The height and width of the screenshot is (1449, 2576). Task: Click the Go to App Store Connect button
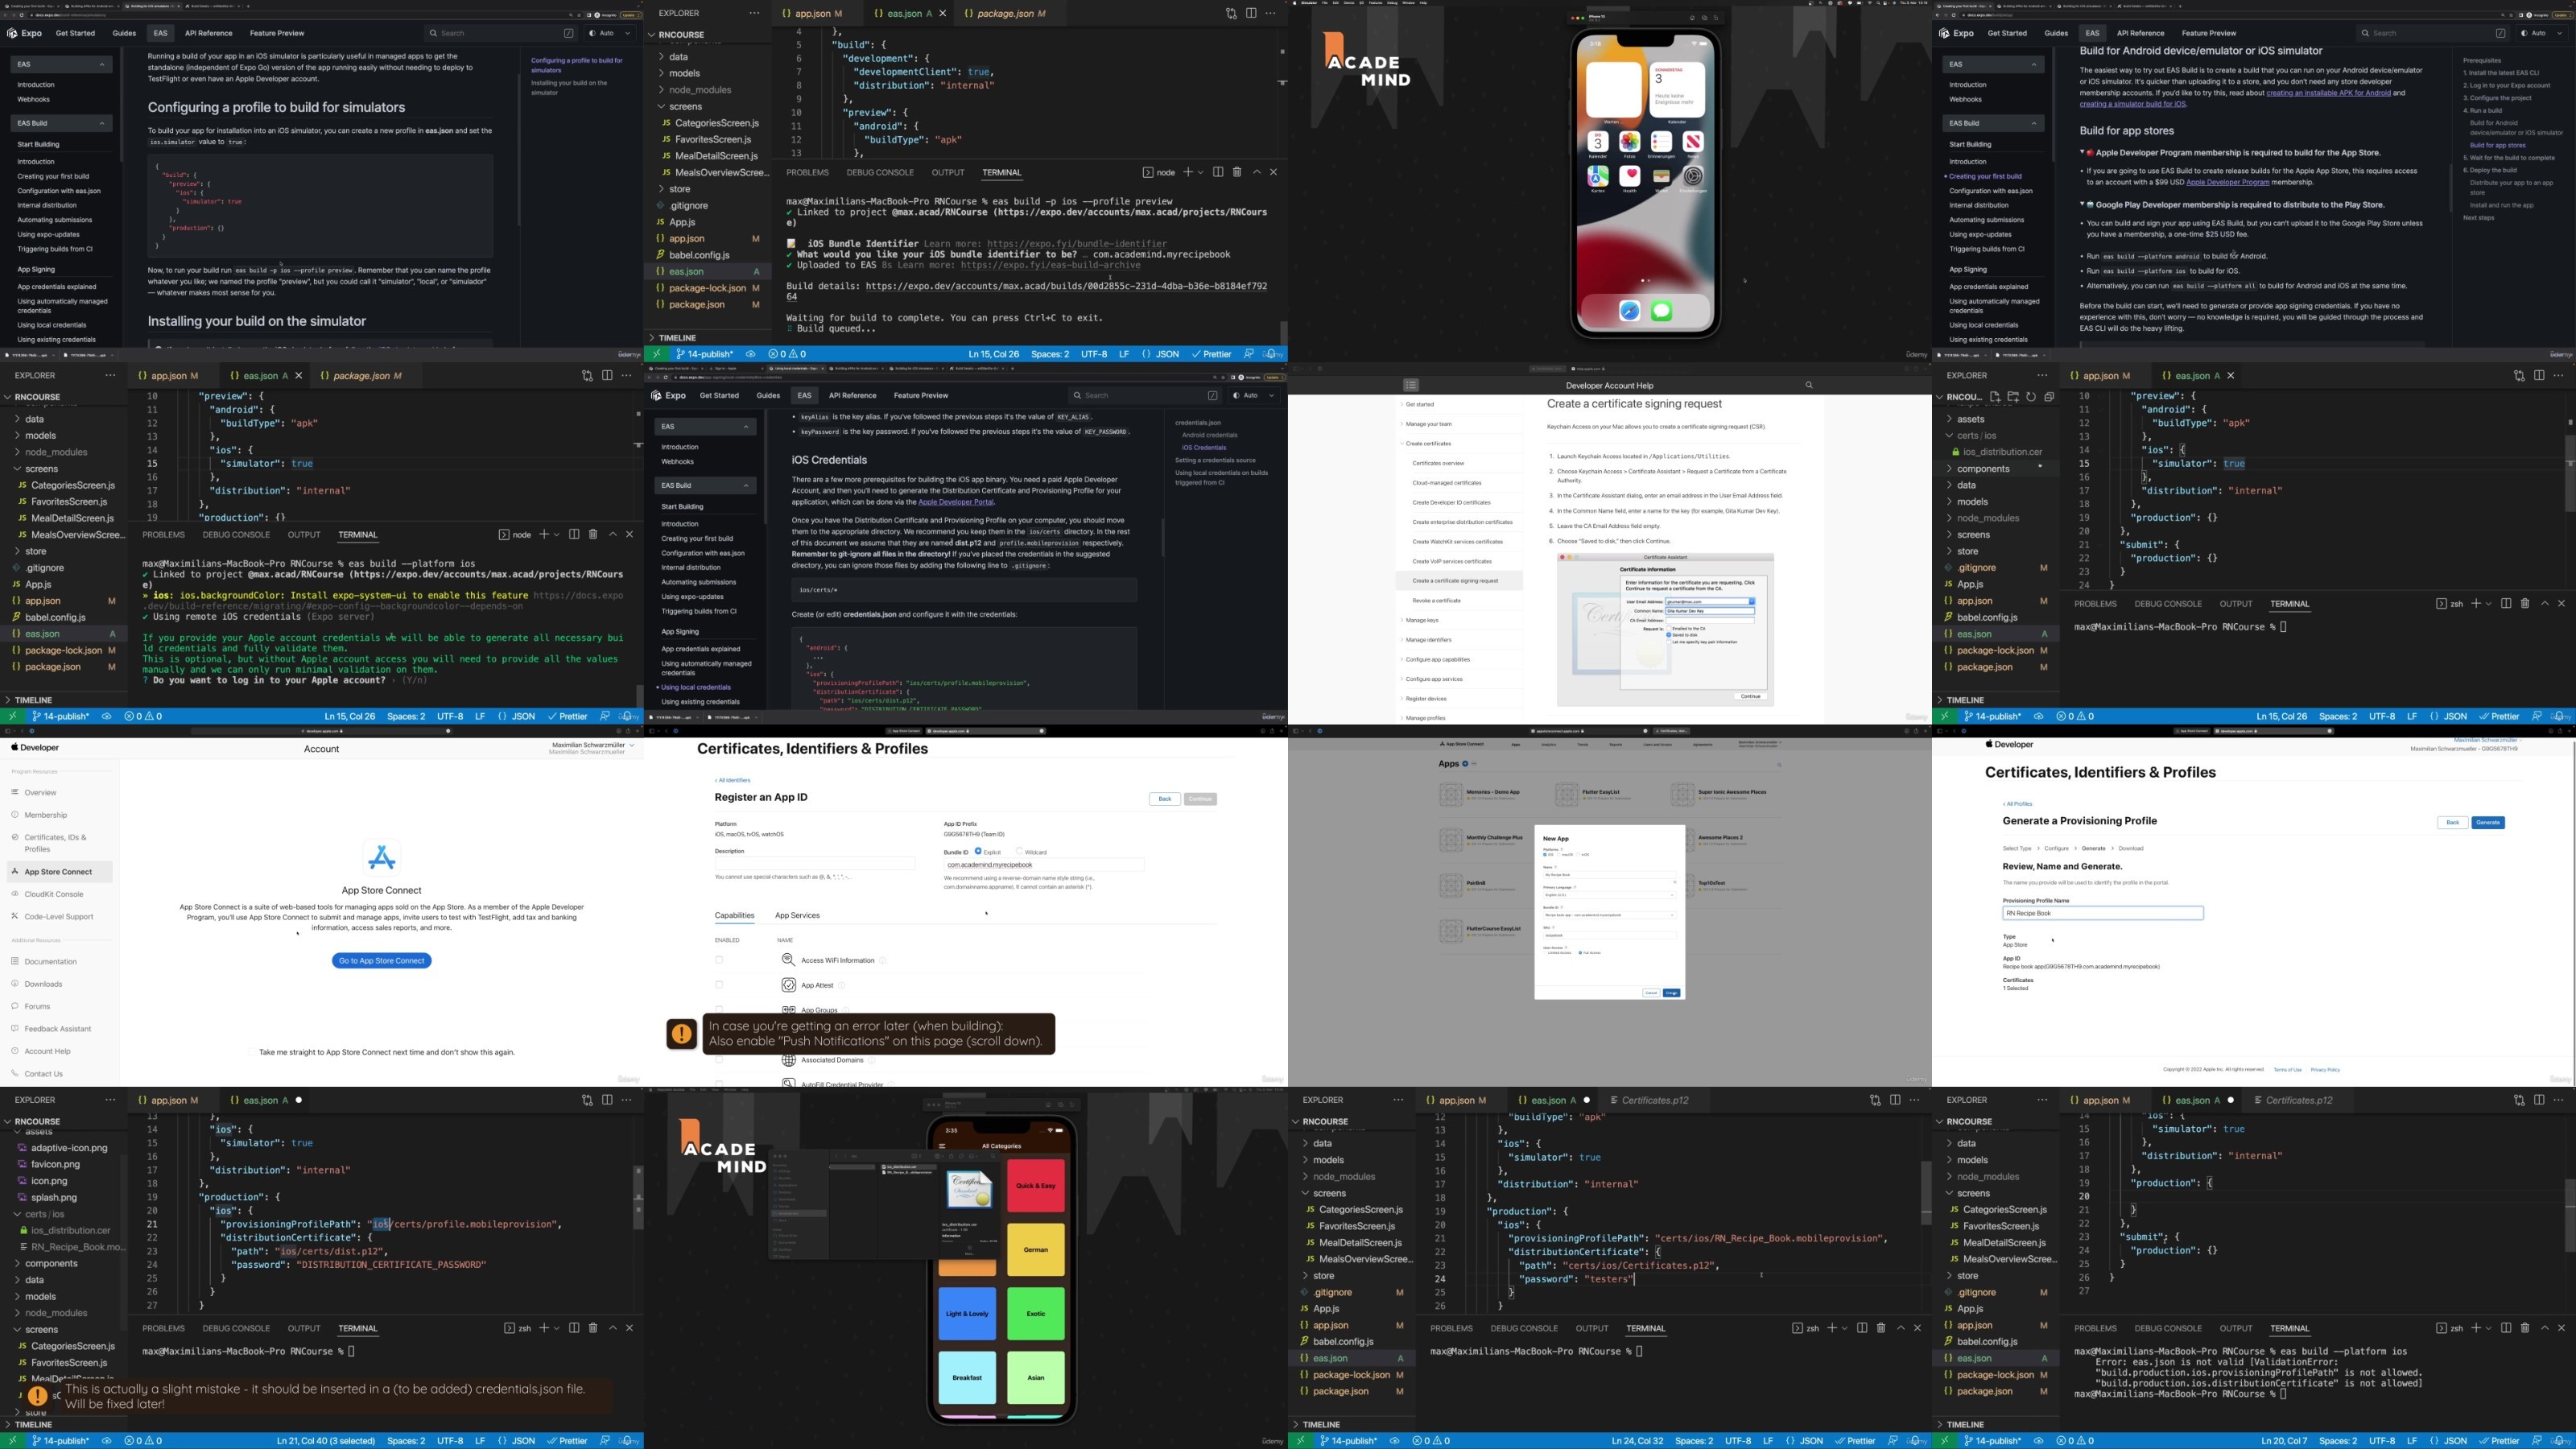tap(381, 961)
